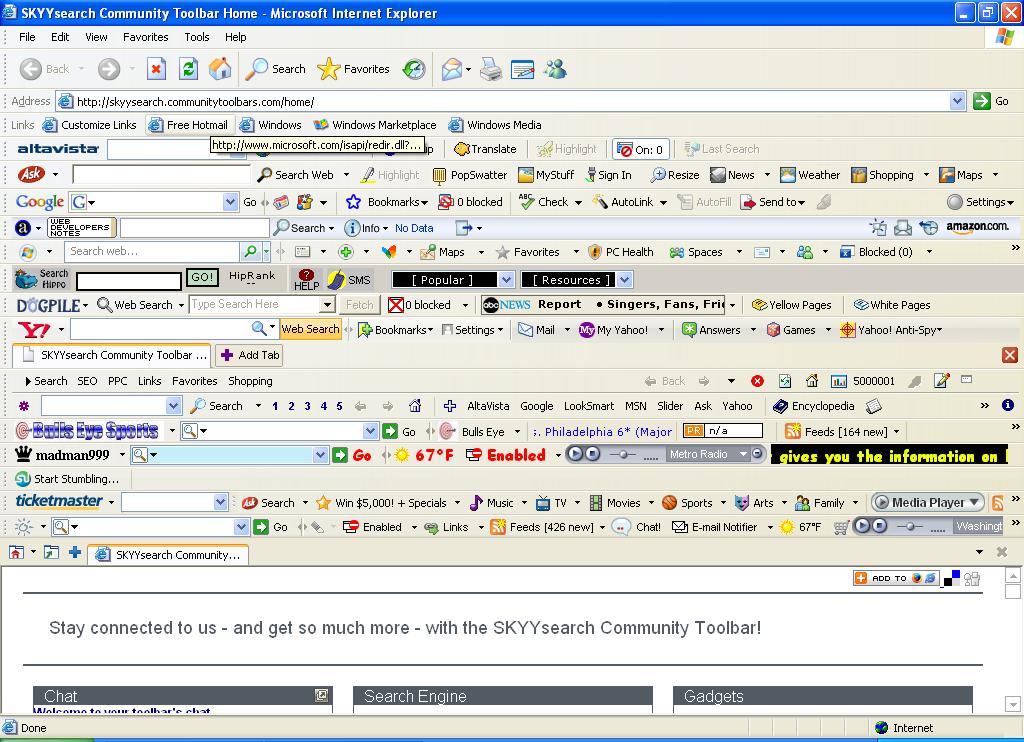The image size is (1024, 742).
Task: Toggle Enabled popup blocker on bottom toolbar
Action: 373,526
